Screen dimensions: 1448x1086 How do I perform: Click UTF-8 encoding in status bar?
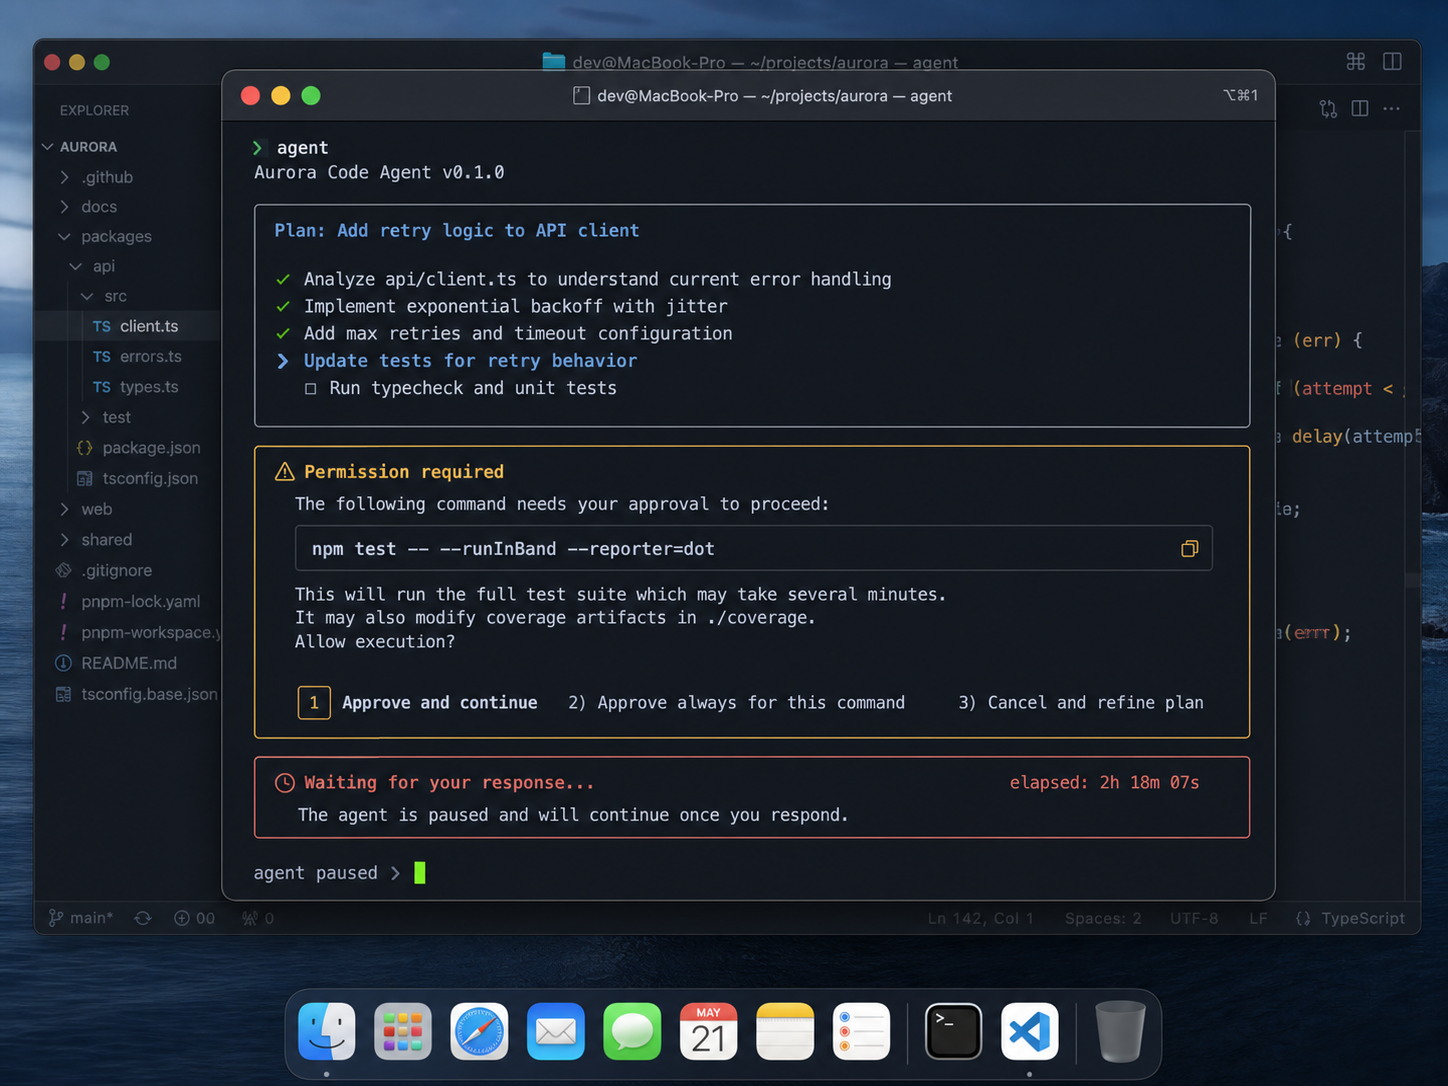coord(1194,918)
